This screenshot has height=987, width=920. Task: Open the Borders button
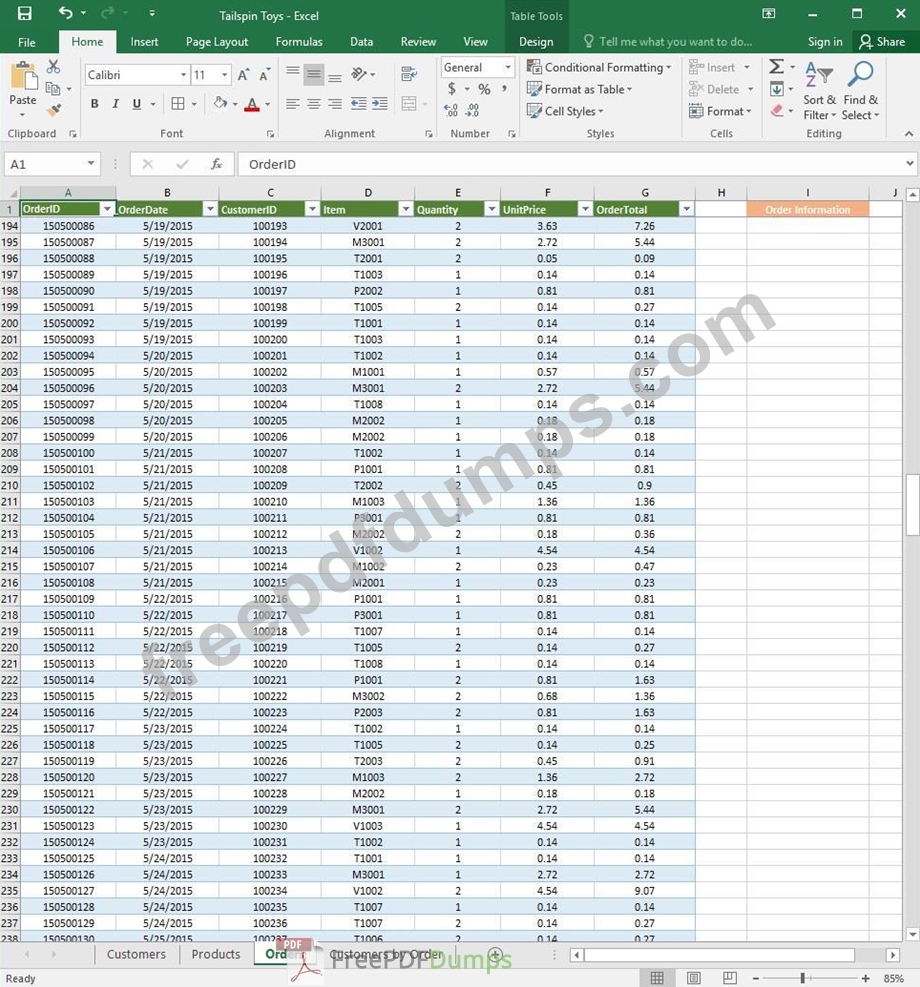click(x=178, y=104)
